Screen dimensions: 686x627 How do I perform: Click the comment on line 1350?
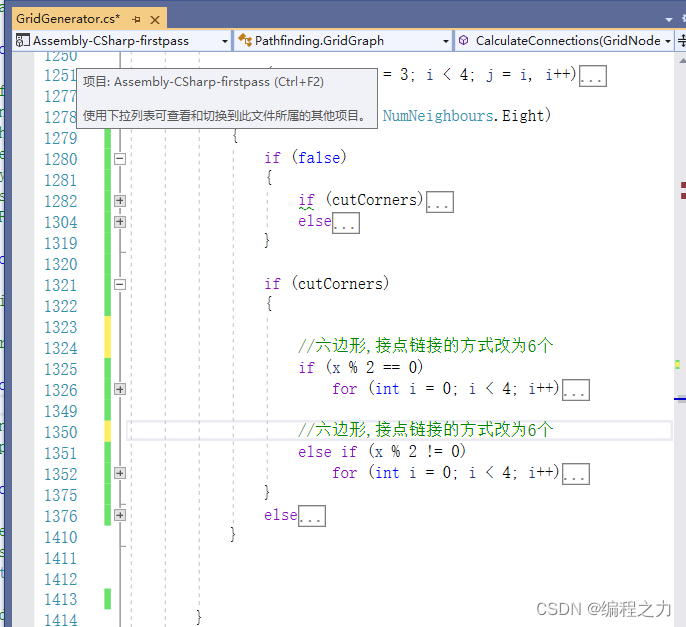coord(425,430)
